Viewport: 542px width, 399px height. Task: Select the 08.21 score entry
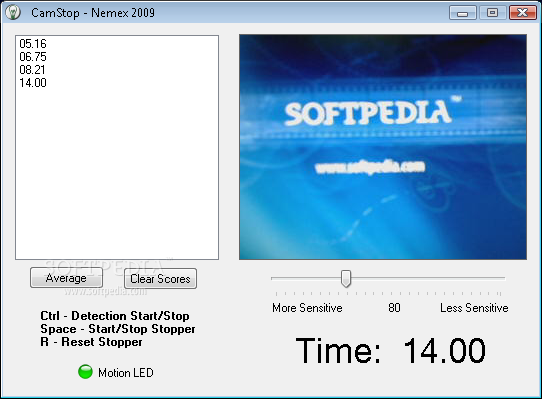32,70
